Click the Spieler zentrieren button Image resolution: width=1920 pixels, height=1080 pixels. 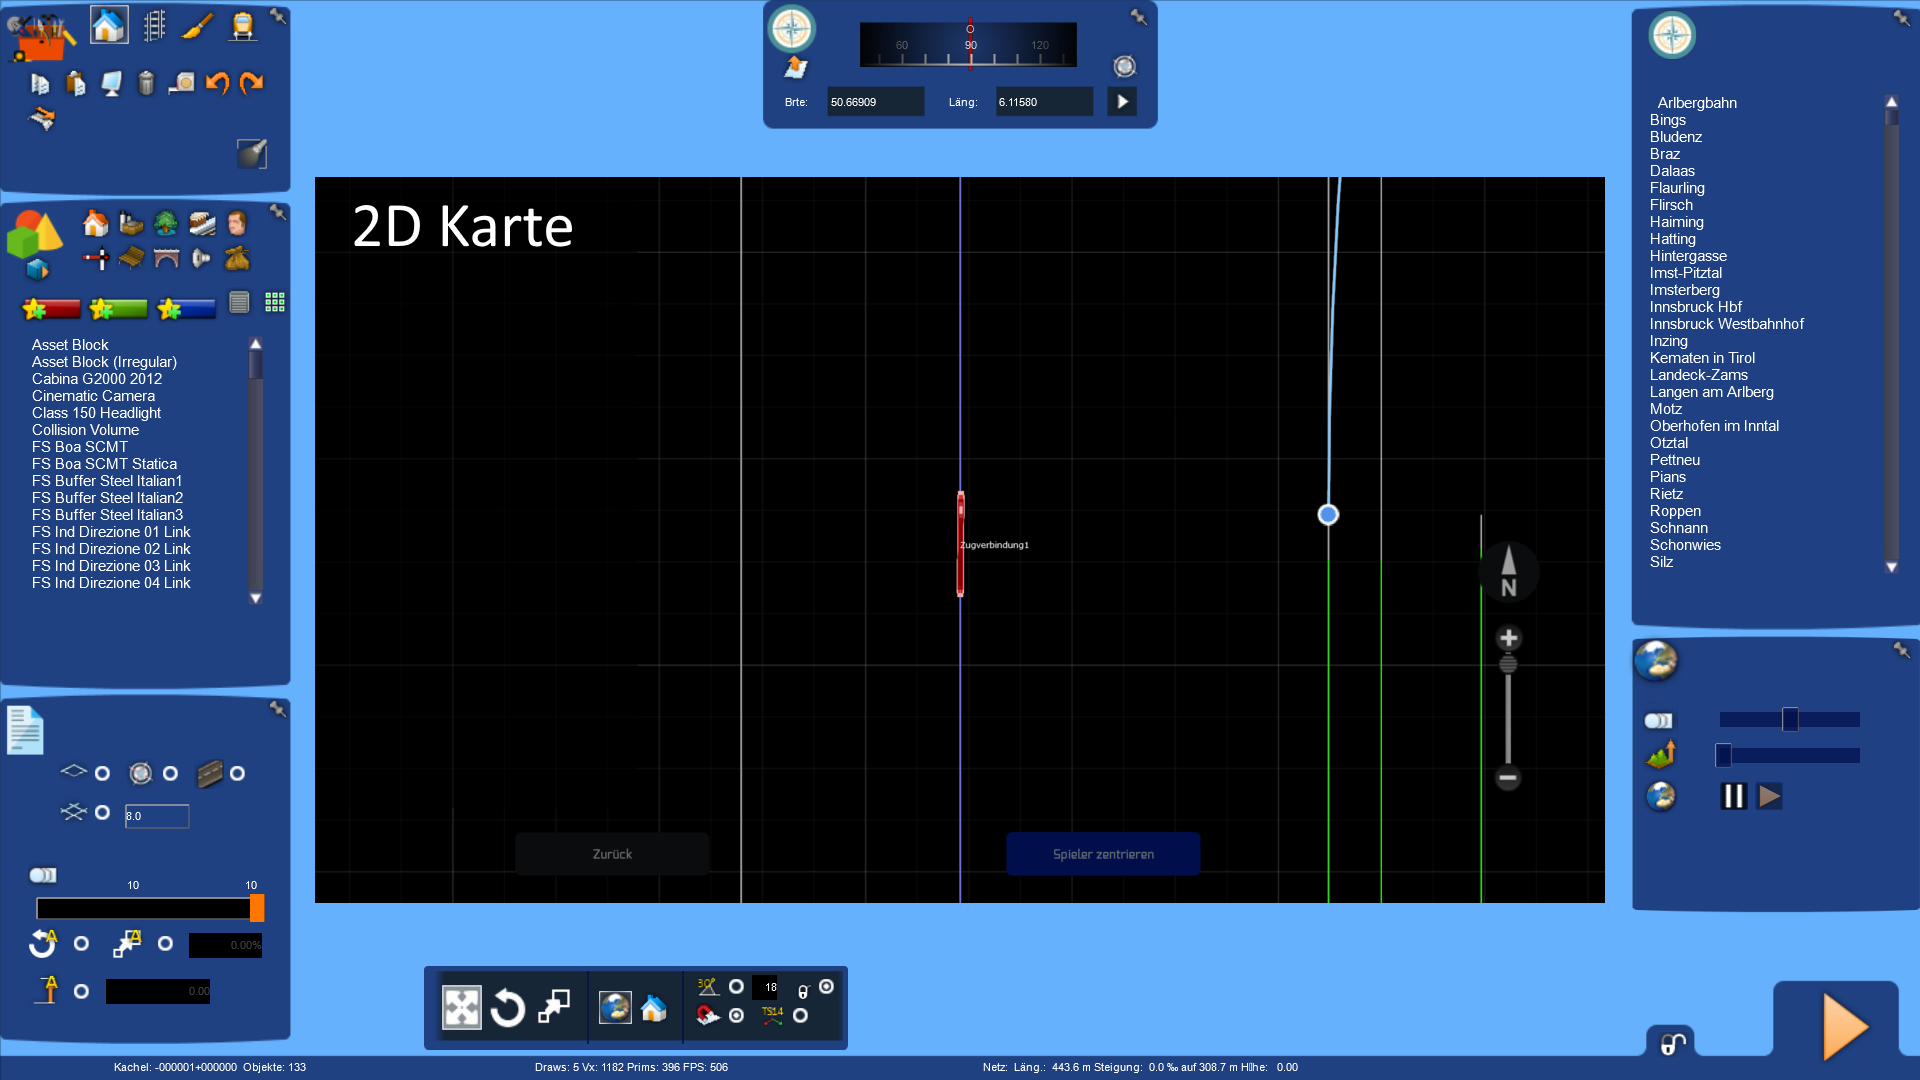point(1103,854)
